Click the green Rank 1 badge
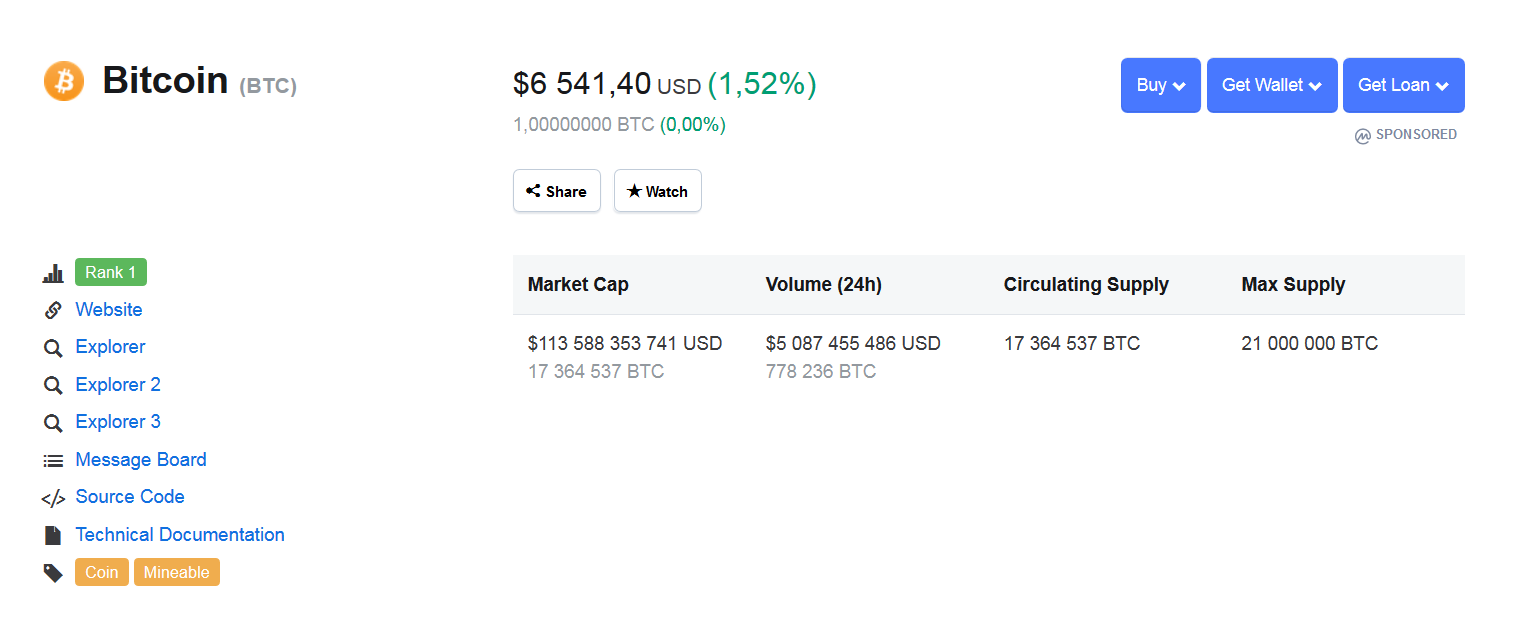 [111, 272]
